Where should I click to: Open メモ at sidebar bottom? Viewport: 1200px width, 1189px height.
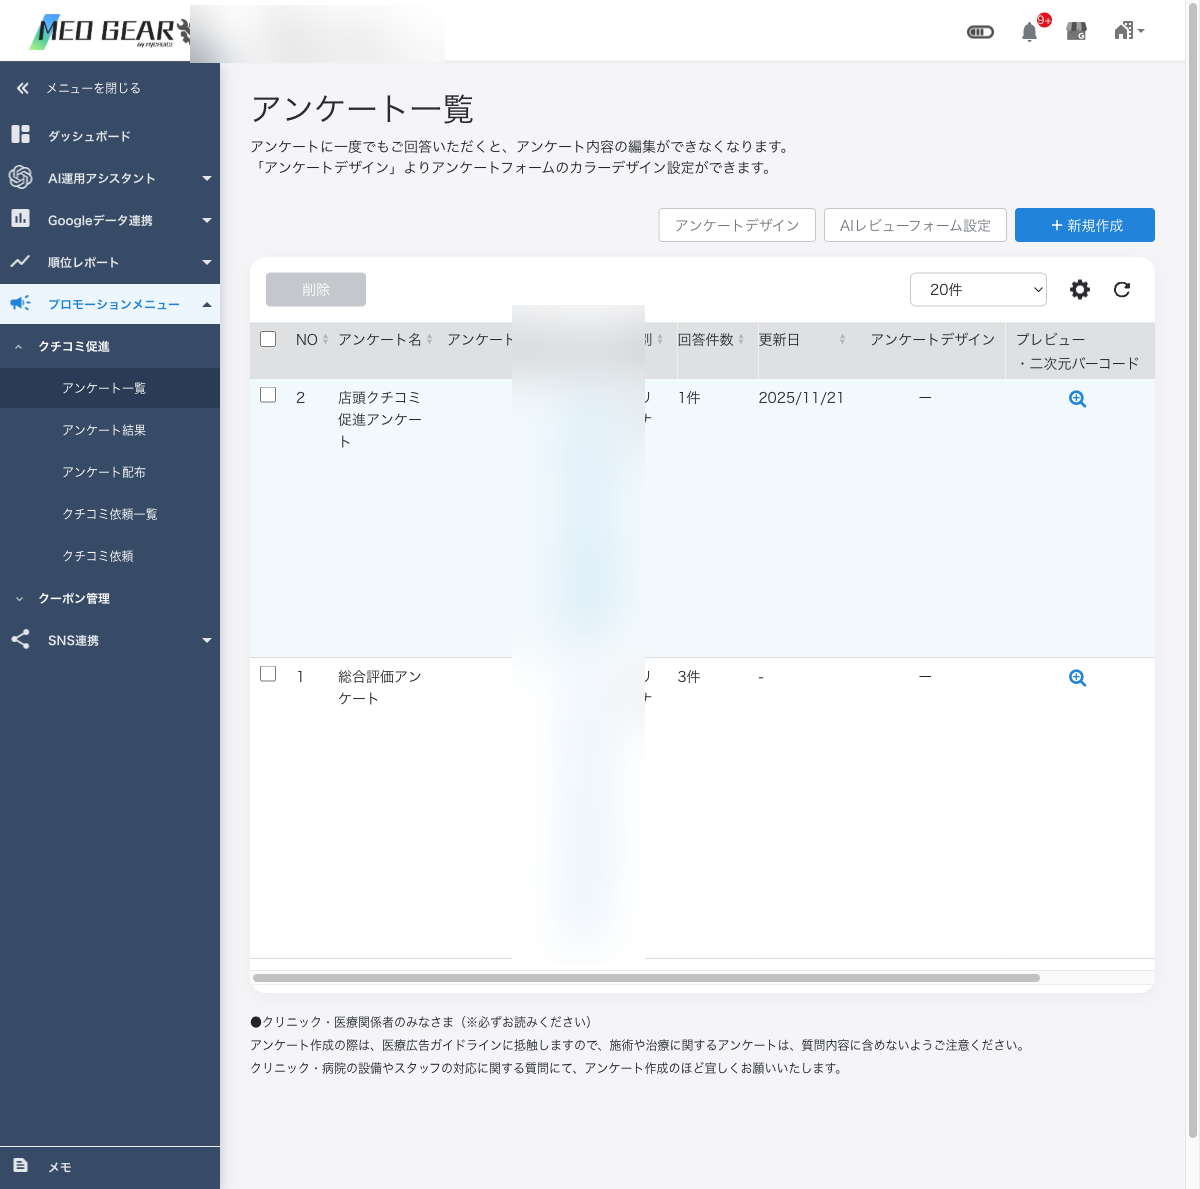tap(110, 1167)
